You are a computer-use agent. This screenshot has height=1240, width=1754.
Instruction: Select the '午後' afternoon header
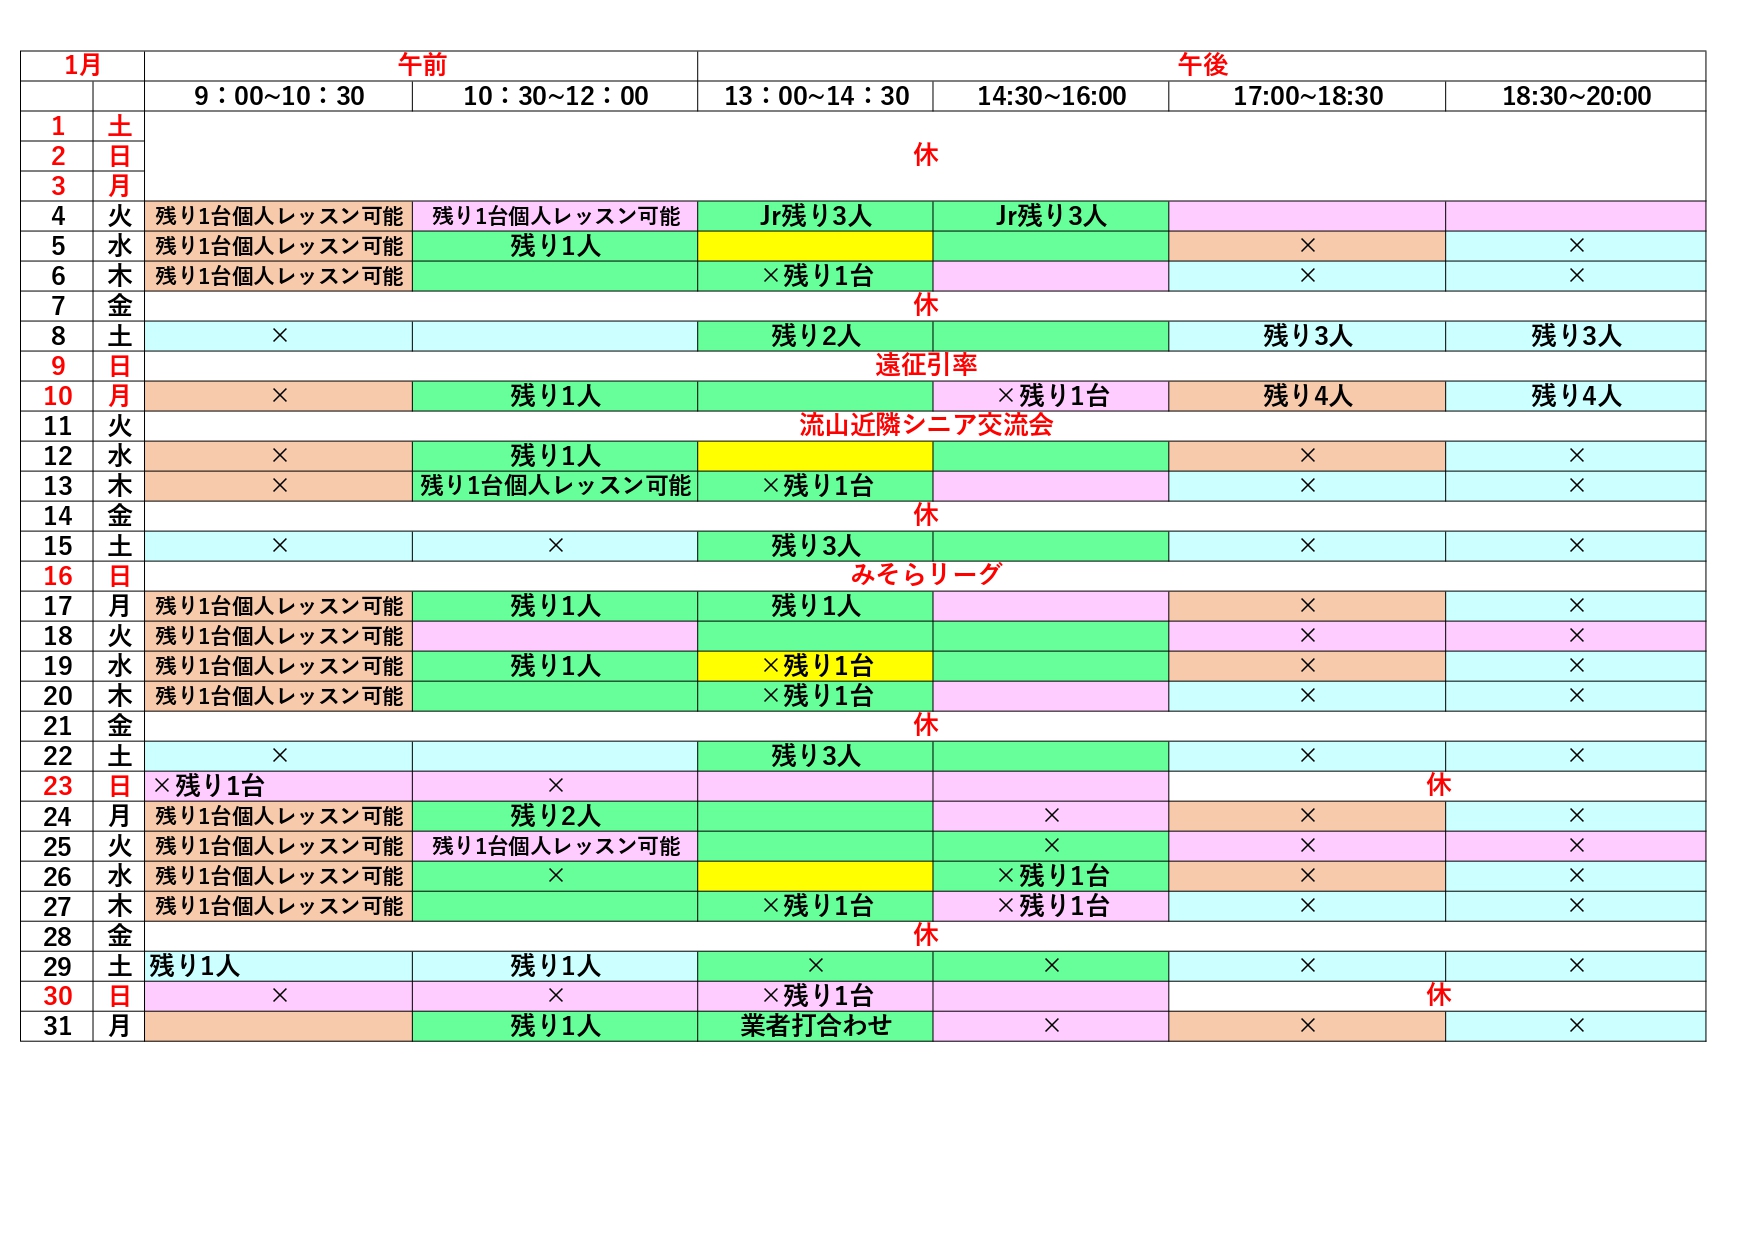(1202, 66)
